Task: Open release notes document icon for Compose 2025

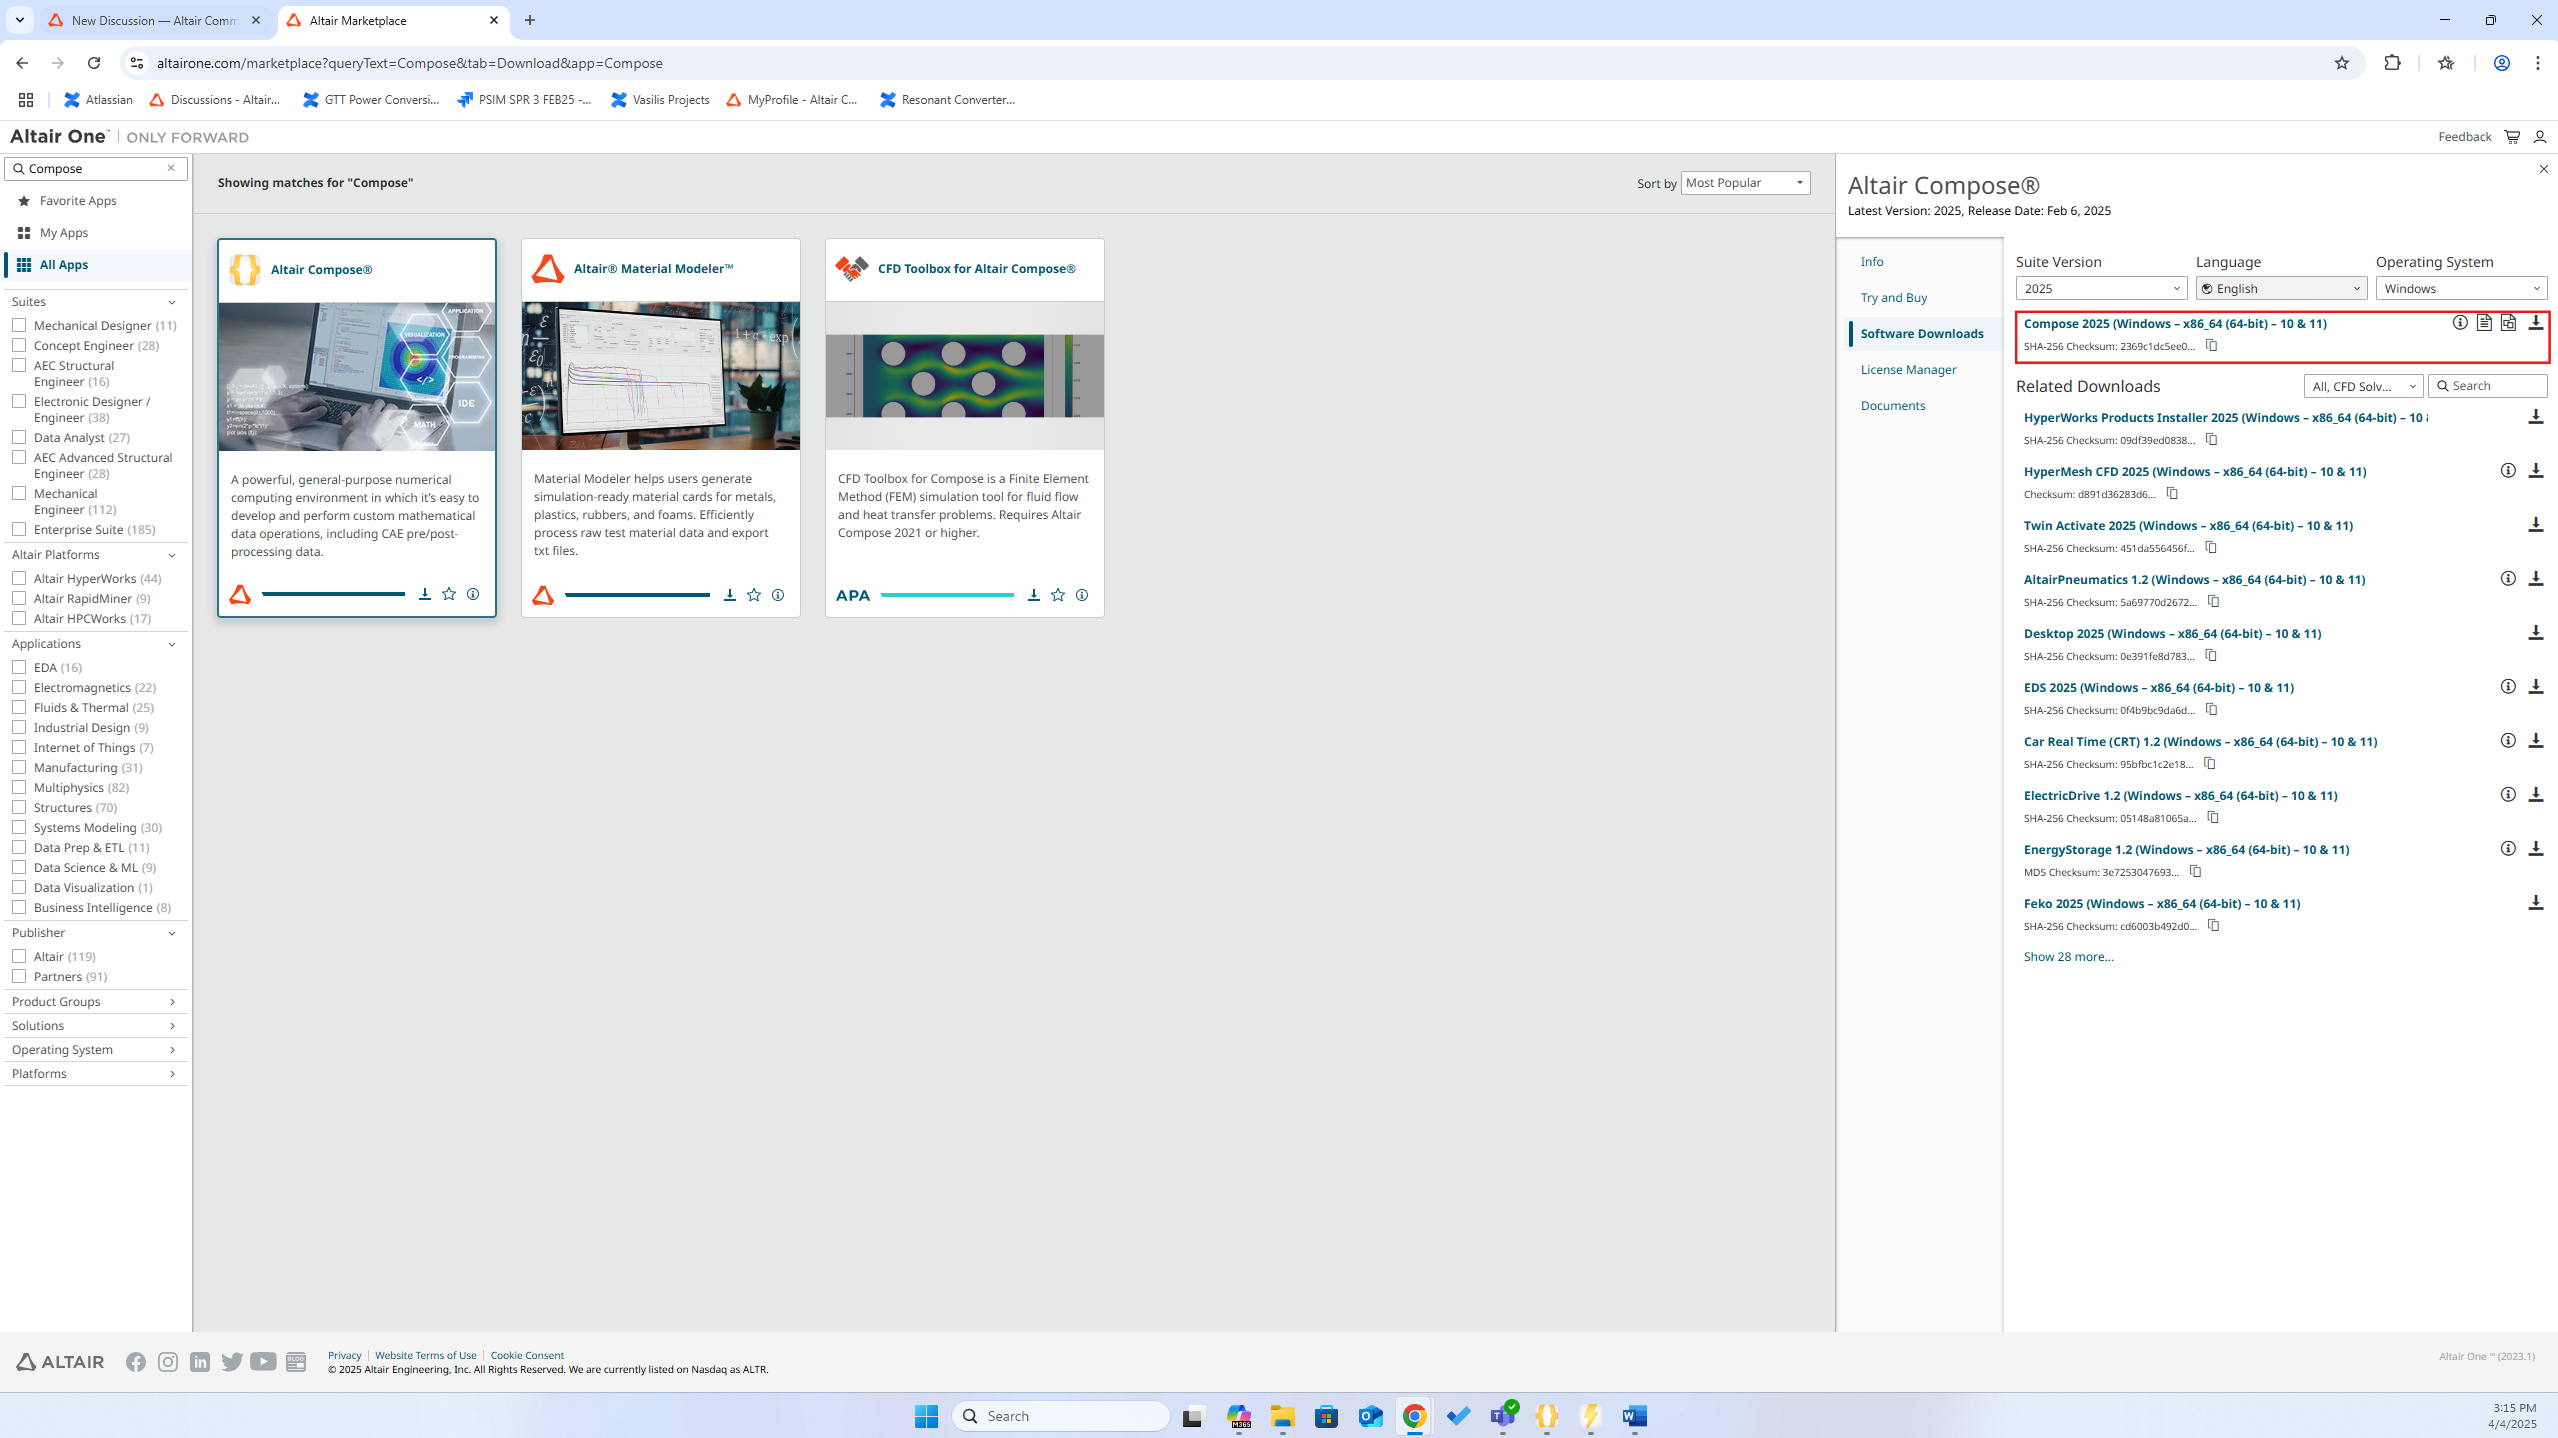Action: click(2484, 323)
